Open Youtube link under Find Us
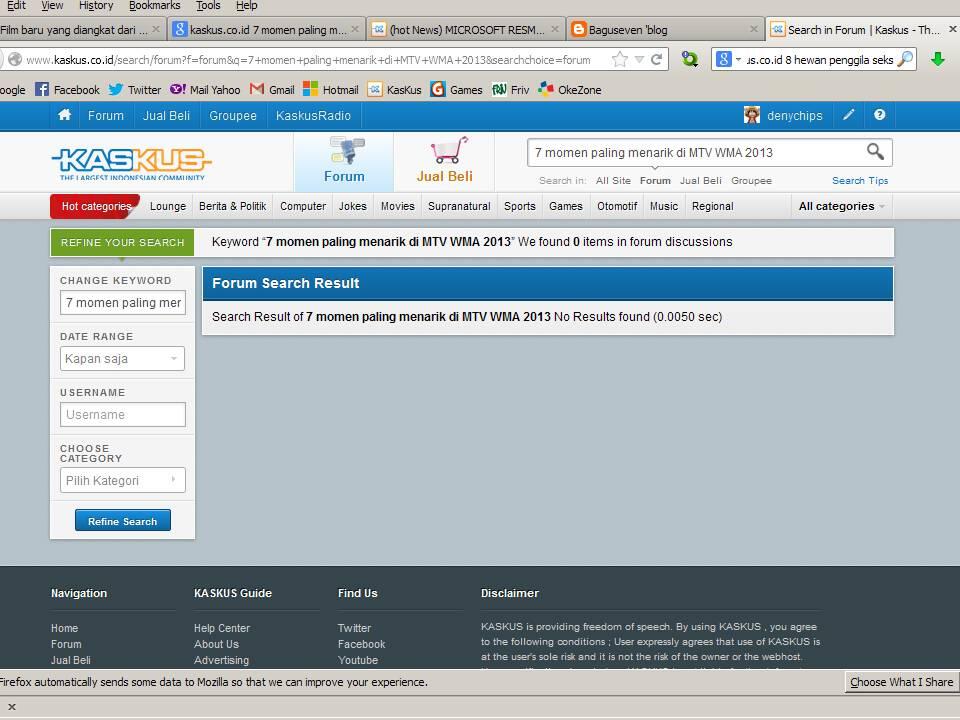 358,660
